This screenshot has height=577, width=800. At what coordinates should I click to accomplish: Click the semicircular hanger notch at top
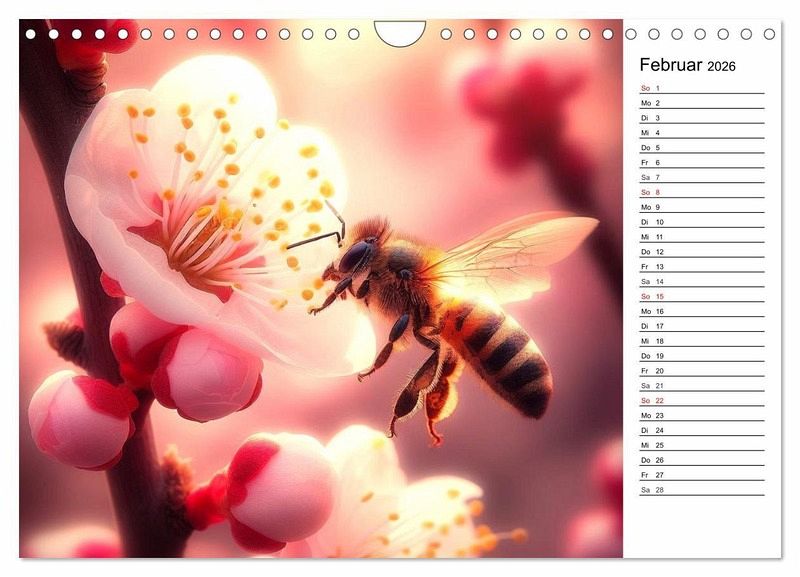400,32
